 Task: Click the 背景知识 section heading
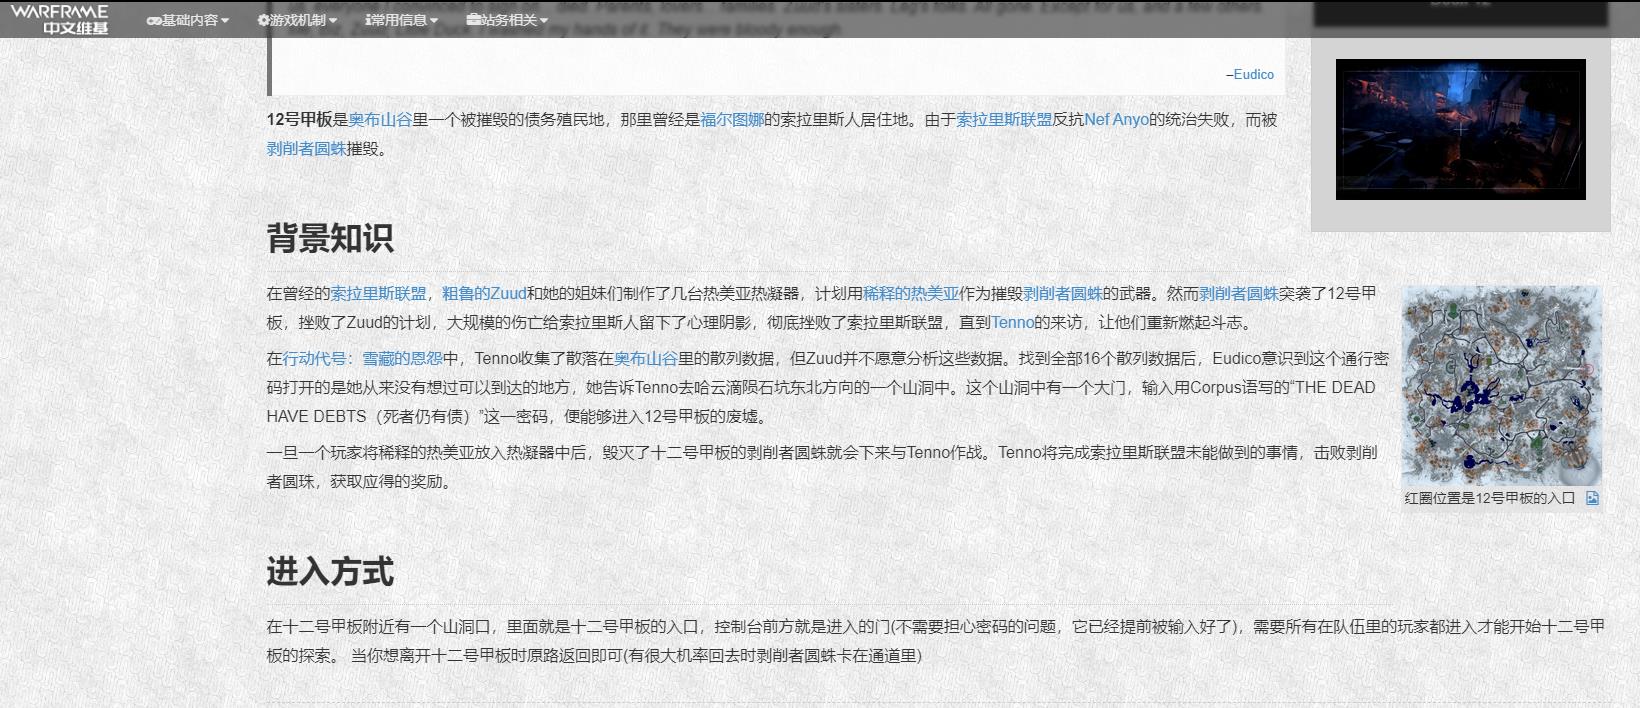(330, 238)
